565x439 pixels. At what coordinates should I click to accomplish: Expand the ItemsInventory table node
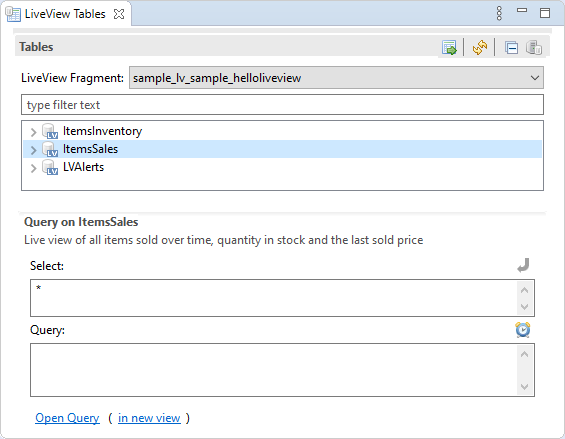coord(34,132)
